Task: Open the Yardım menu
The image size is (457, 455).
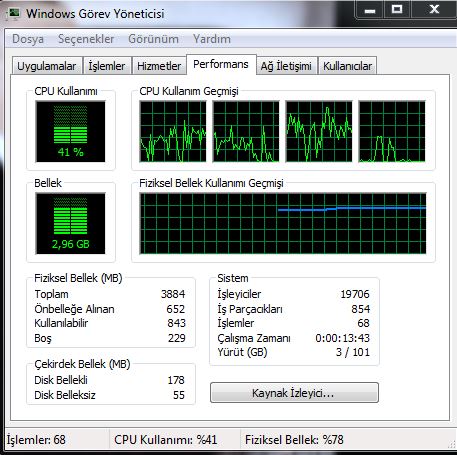Action: coord(212,39)
